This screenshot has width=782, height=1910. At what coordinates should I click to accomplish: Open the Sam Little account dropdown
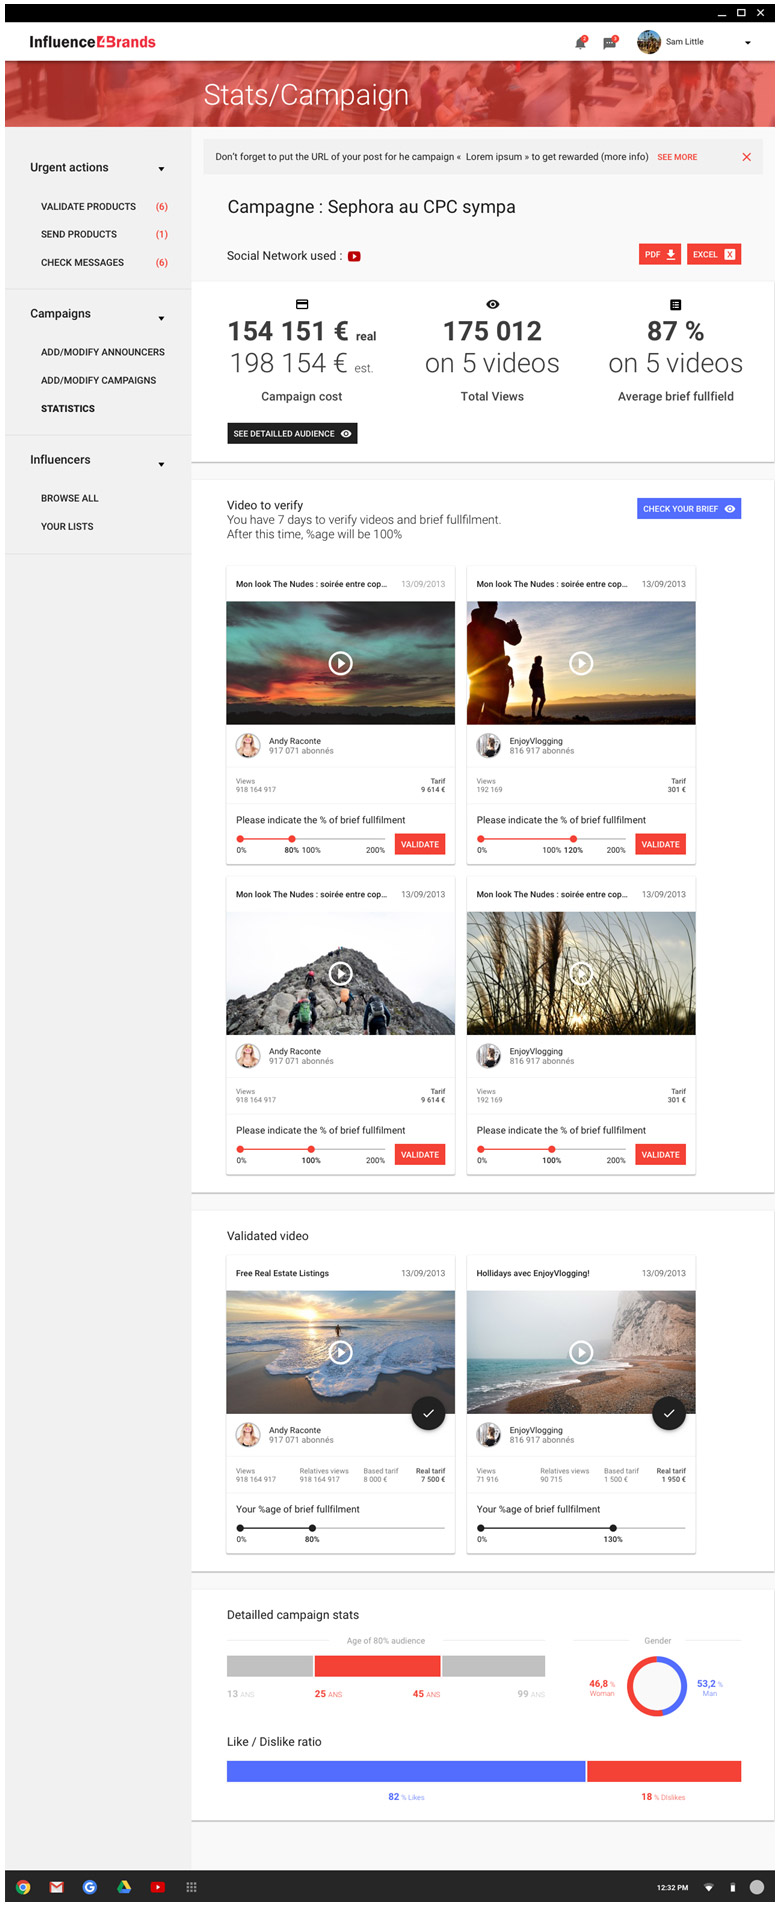pos(747,43)
